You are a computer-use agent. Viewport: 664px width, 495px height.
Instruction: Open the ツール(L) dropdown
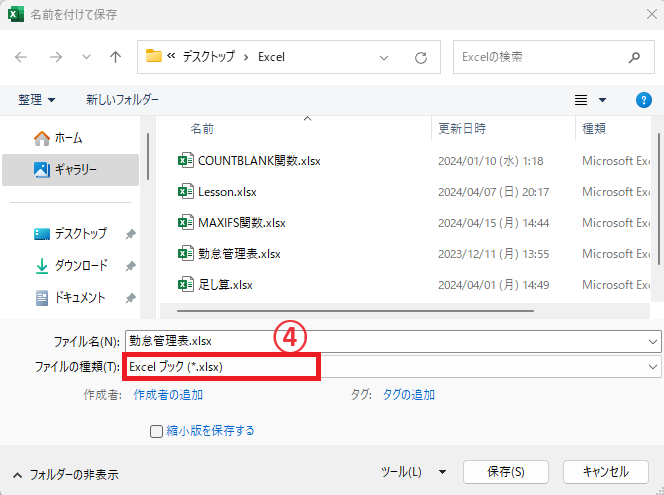coord(413,472)
